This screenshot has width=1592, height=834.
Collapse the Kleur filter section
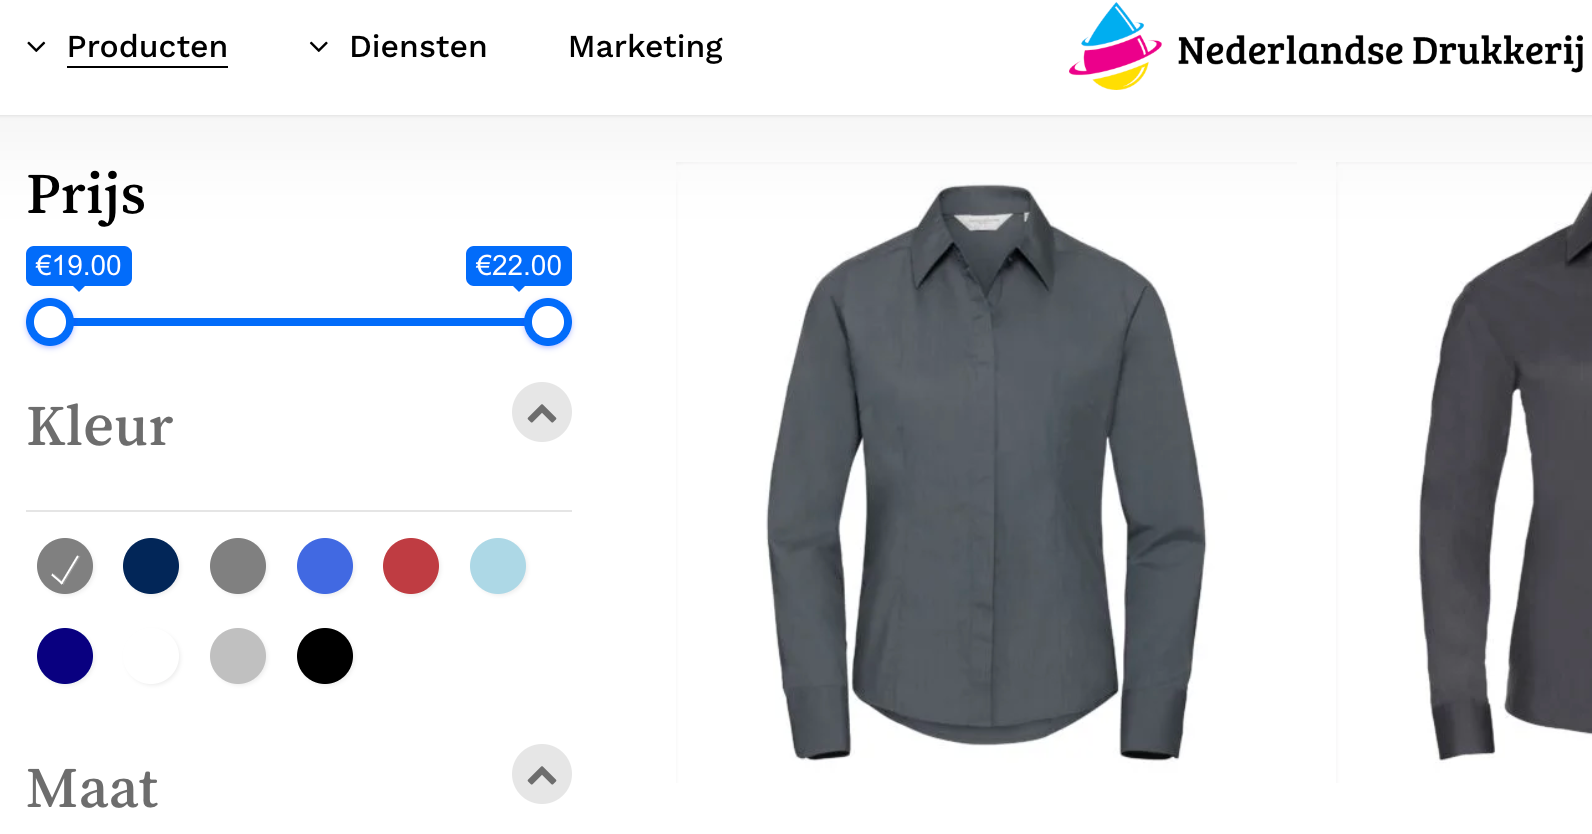[x=542, y=412]
